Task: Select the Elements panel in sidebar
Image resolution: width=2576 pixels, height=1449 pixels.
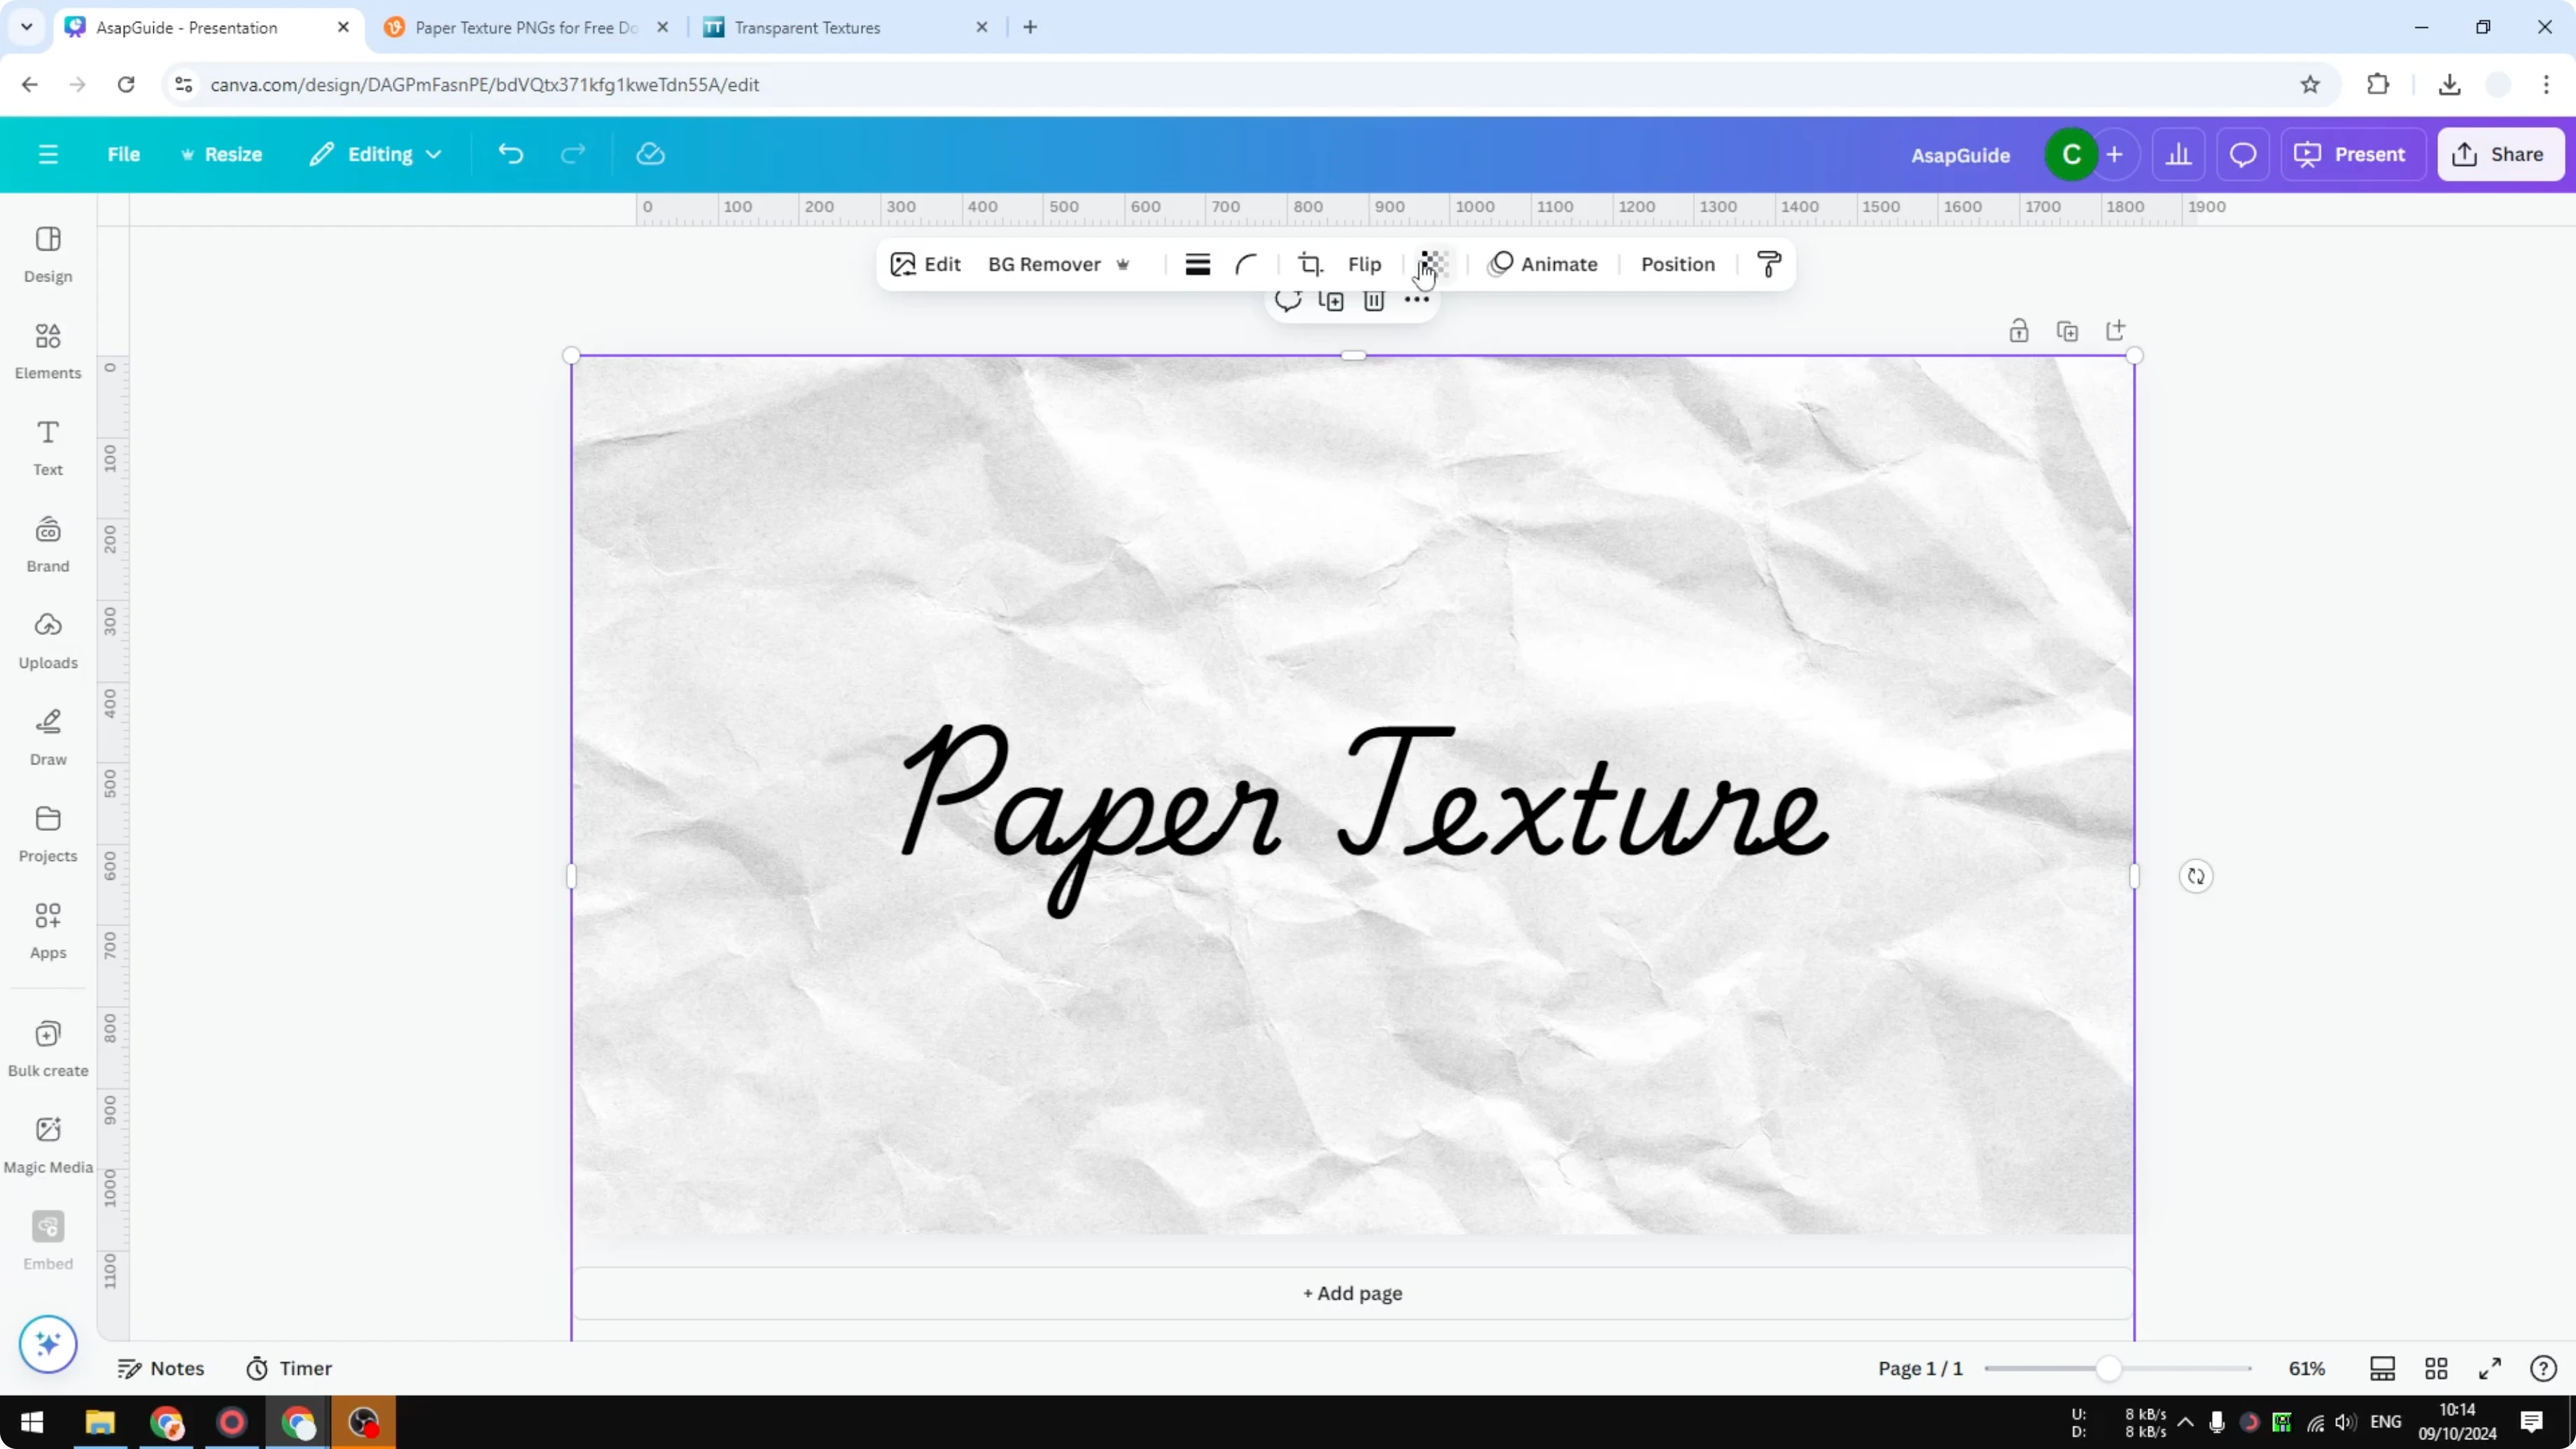Action: [47, 350]
